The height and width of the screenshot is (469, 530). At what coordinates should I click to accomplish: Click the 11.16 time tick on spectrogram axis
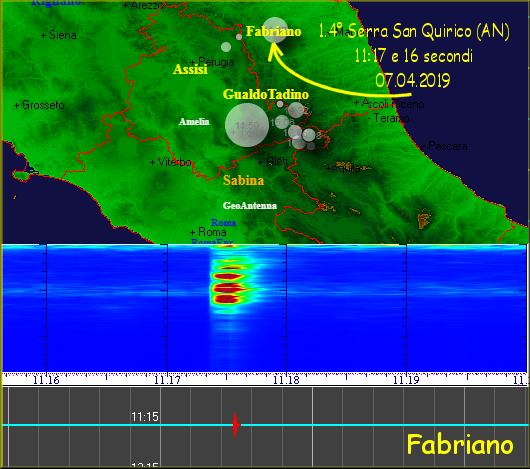(46, 380)
